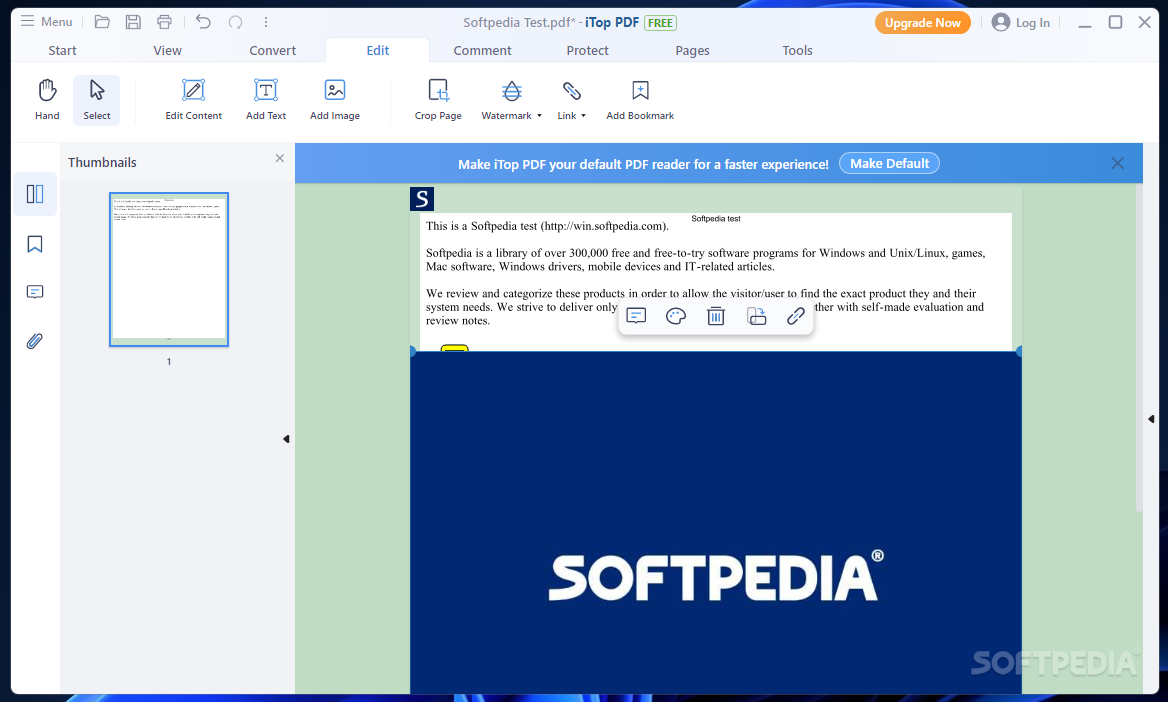Collapse the left panel with the arrow
This screenshot has width=1168, height=702.
click(x=286, y=439)
